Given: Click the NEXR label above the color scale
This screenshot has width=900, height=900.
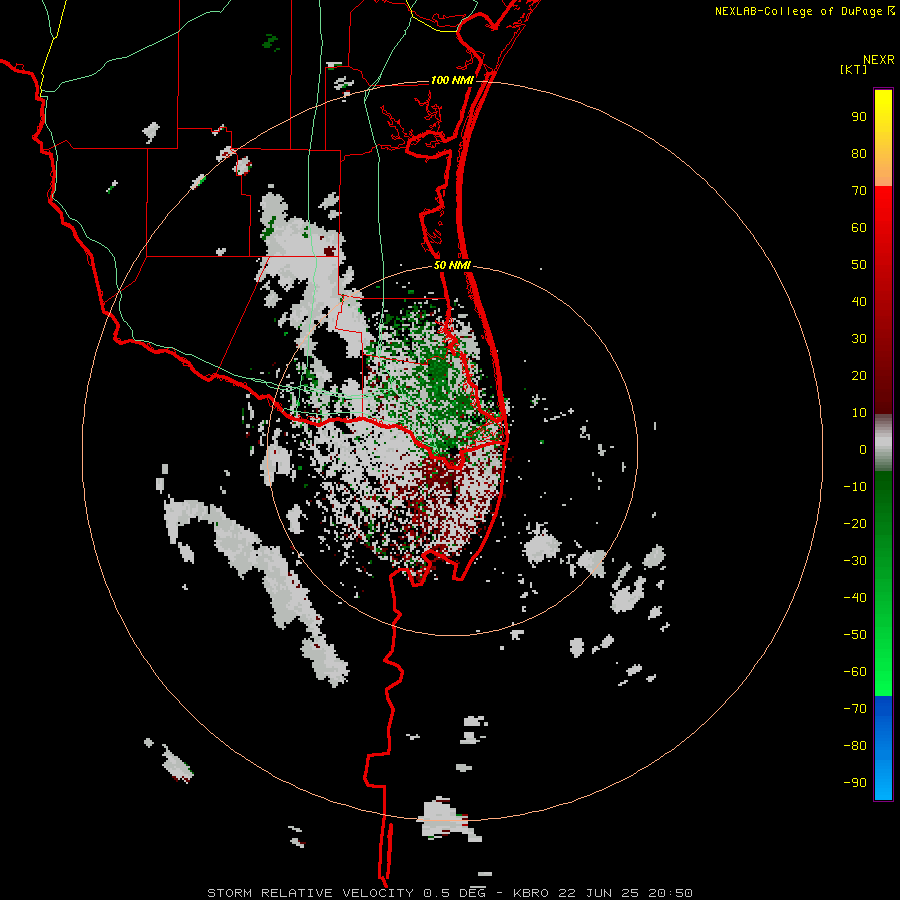Looking at the screenshot, I should point(878,60).
